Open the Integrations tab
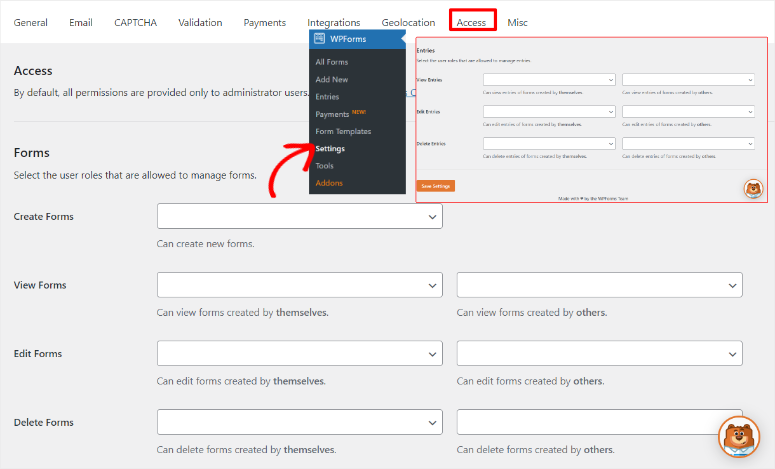 (334, 23)
